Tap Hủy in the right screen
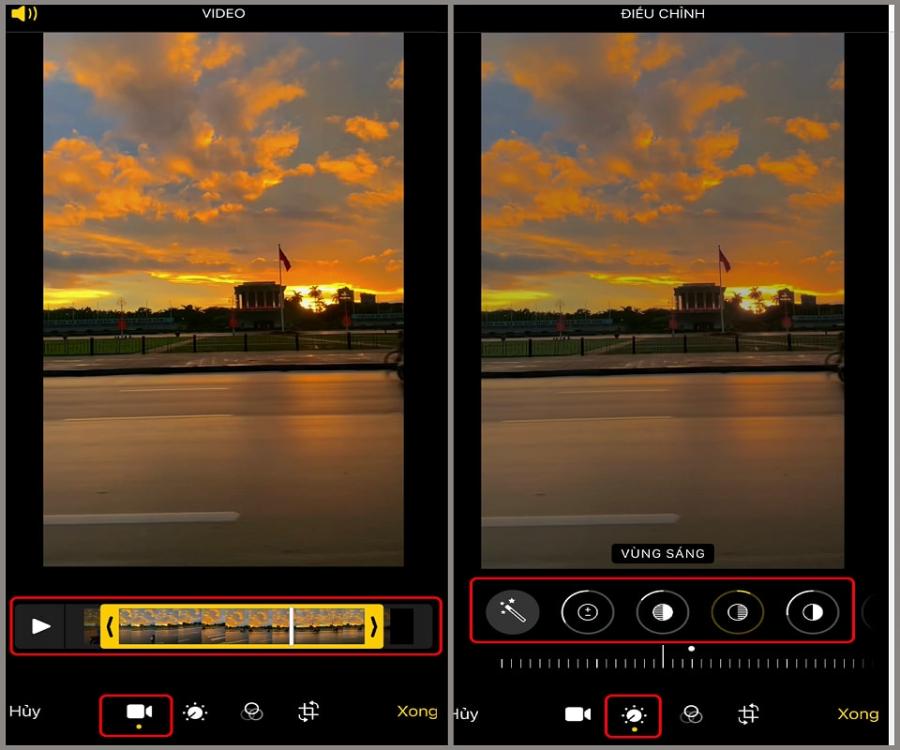Image resolution: width=900 pixels, height=750 pixels. click(465, 714)
